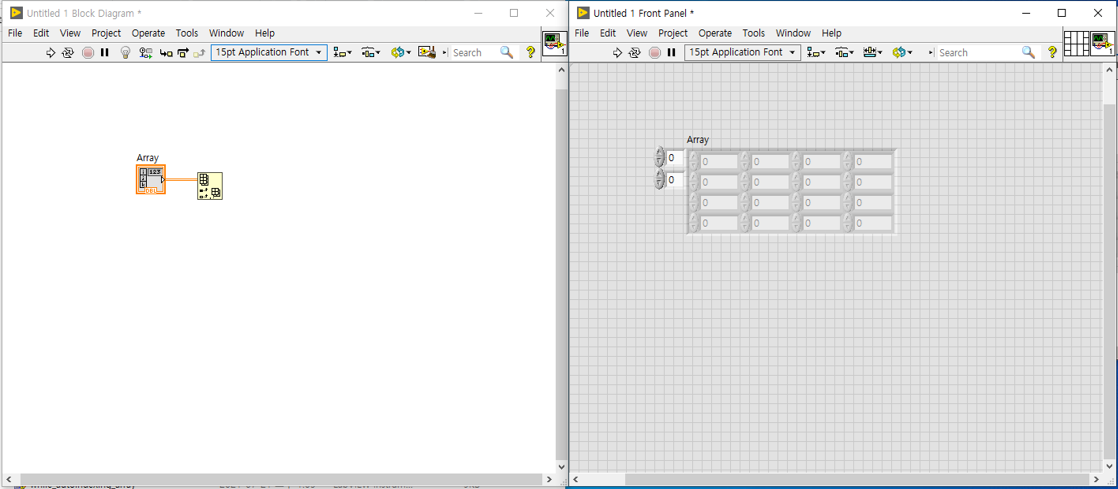Open Tools menu in Block Diagram window
1118x489 pixels.
click(187, 33)
